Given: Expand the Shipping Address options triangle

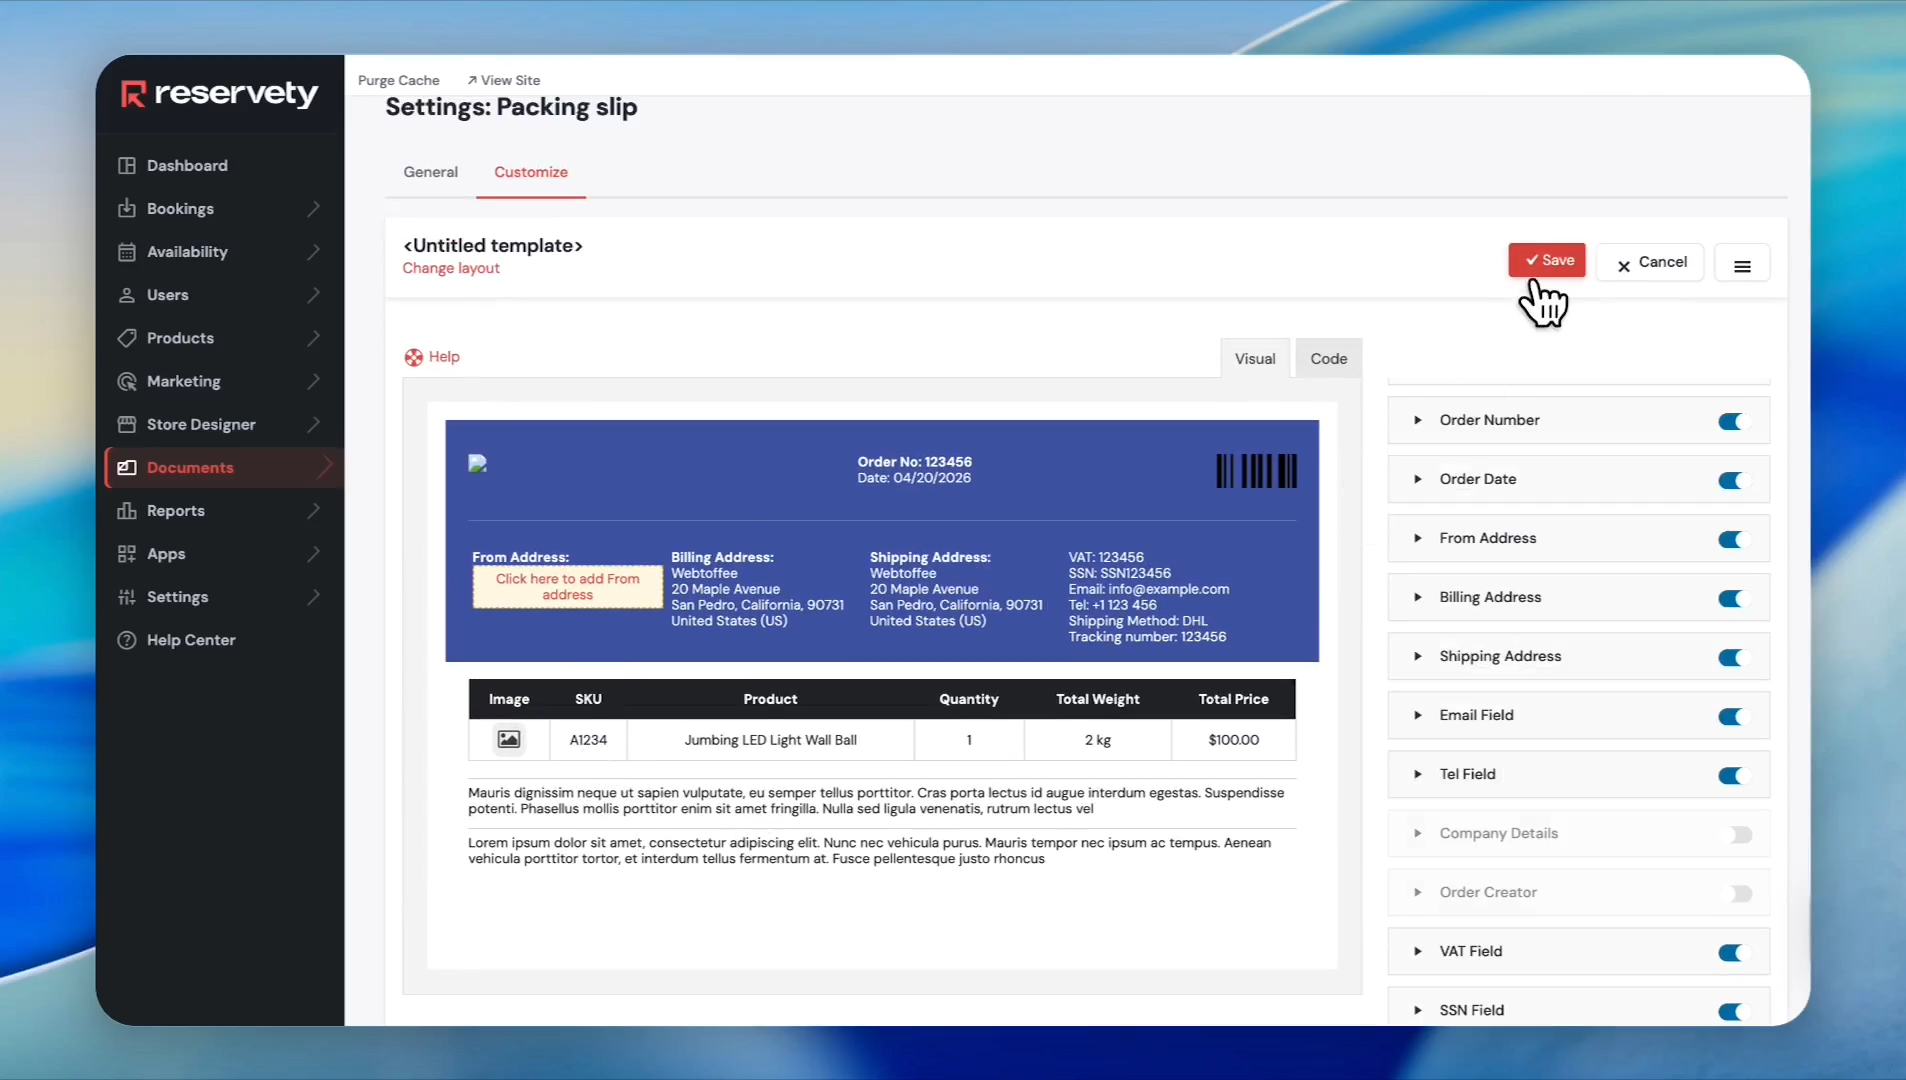Looking at the screenshot, I should click(1417, 657).
